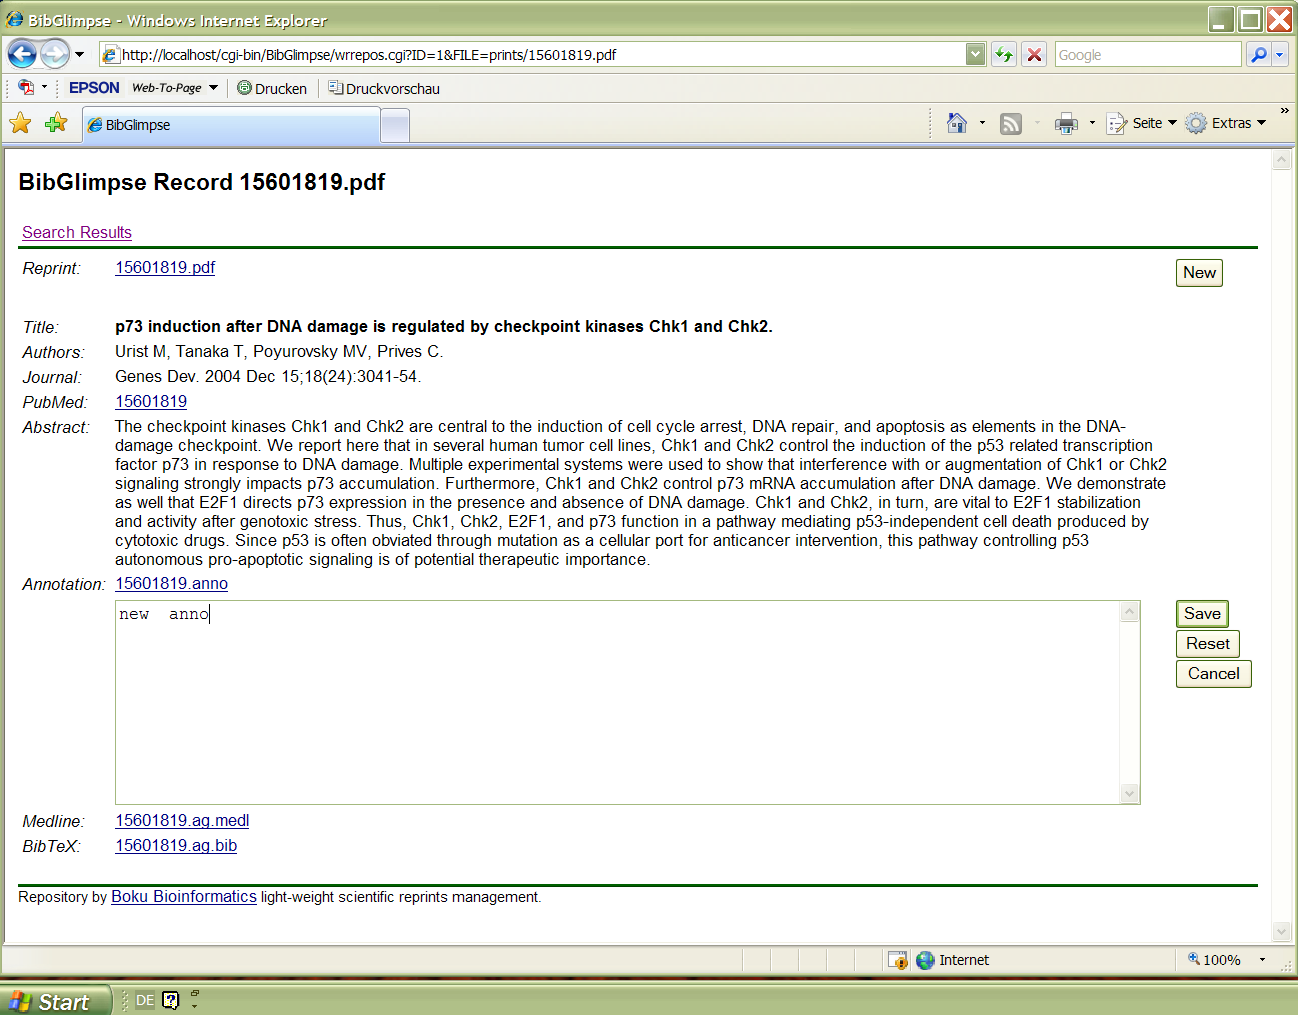Click the language bar help icon
This screenshot has height=1015, width=1298.
click(x=170, y=1000)
